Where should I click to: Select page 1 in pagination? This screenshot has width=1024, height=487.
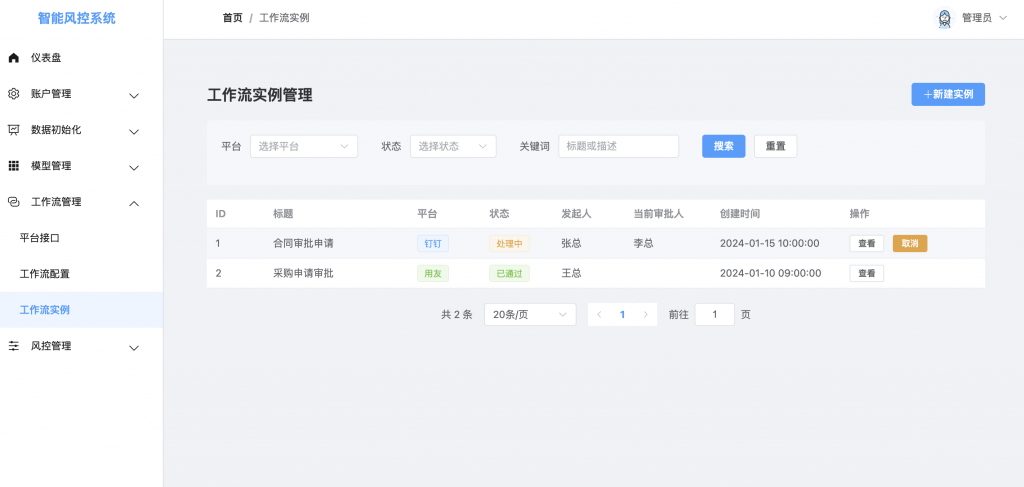pyautogui.click(x=622, y=315)
